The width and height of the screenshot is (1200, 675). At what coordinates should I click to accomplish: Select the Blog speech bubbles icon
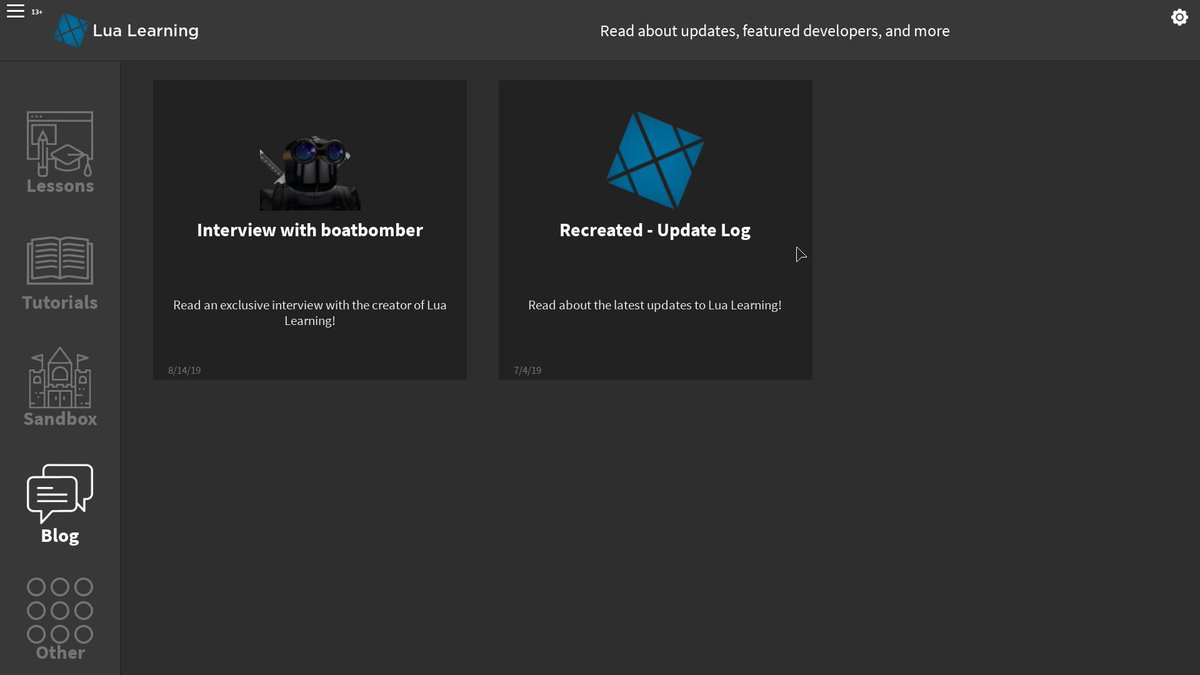click(x=60, y=494)
